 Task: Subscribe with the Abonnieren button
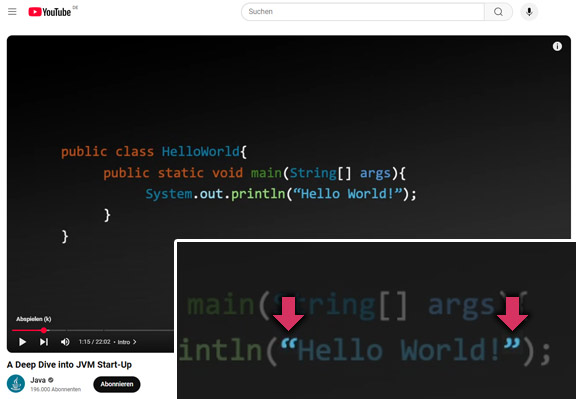(117, 384)
